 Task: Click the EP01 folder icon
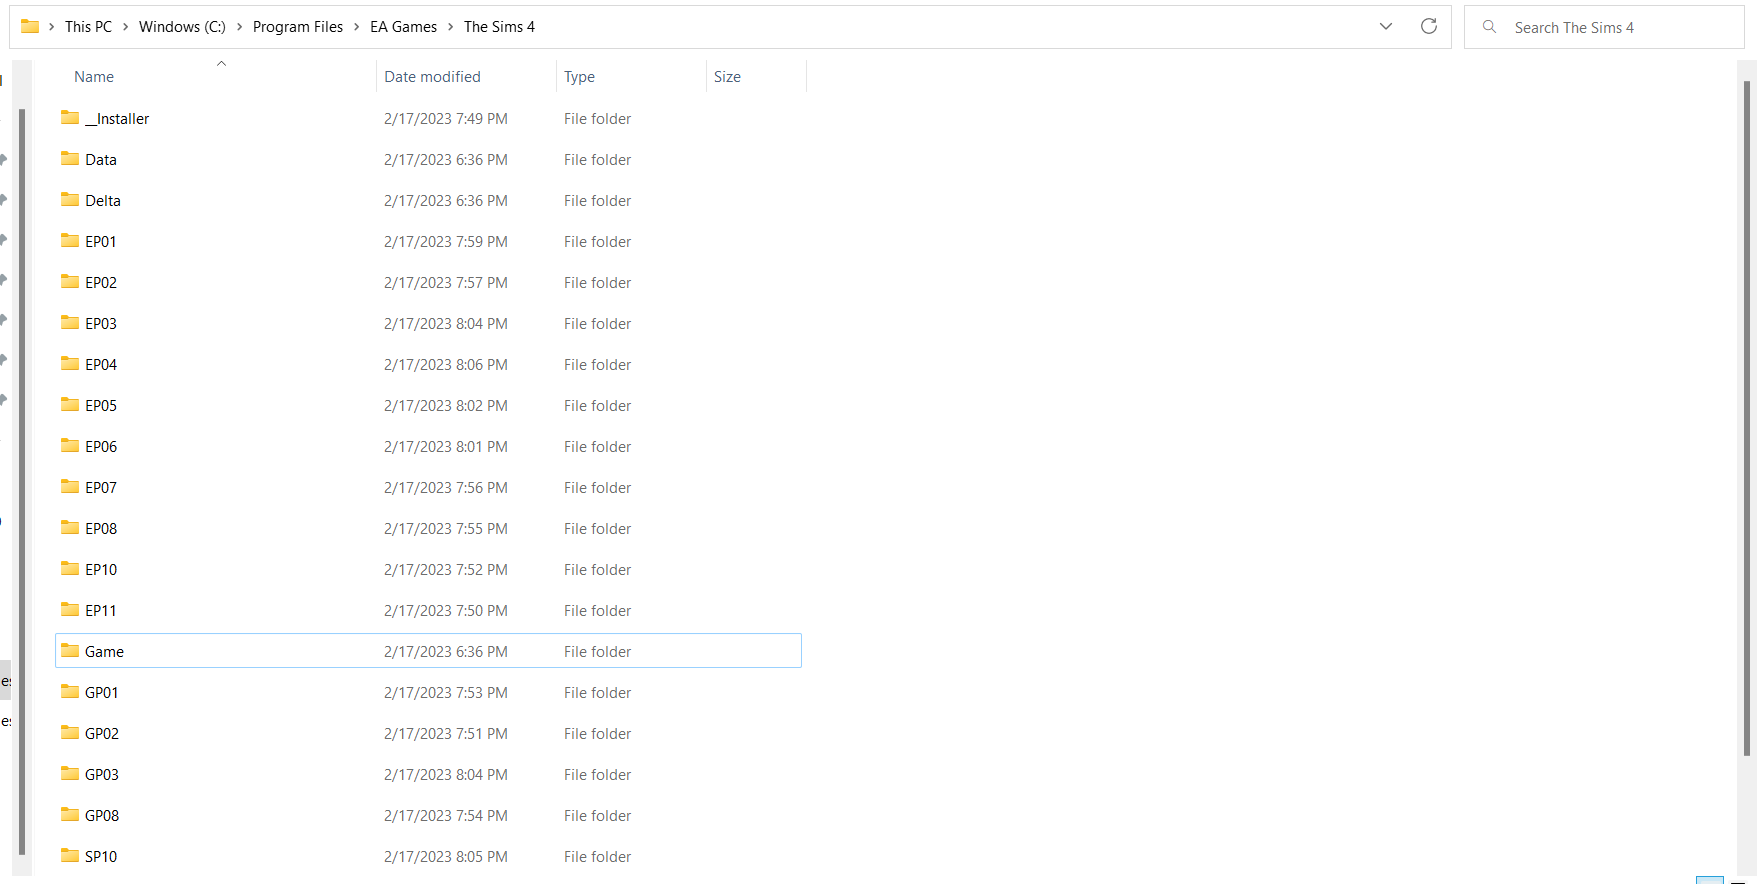70,241
